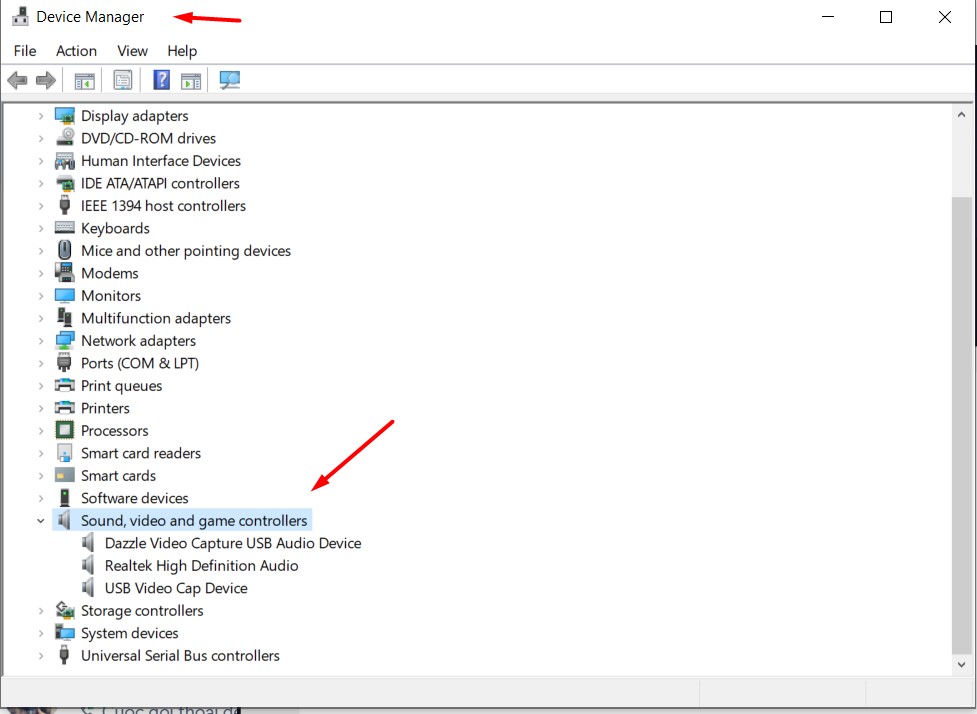Screen dimensions: 977x714
Task: Click the Software devices icon
Action: pos(64,498)
